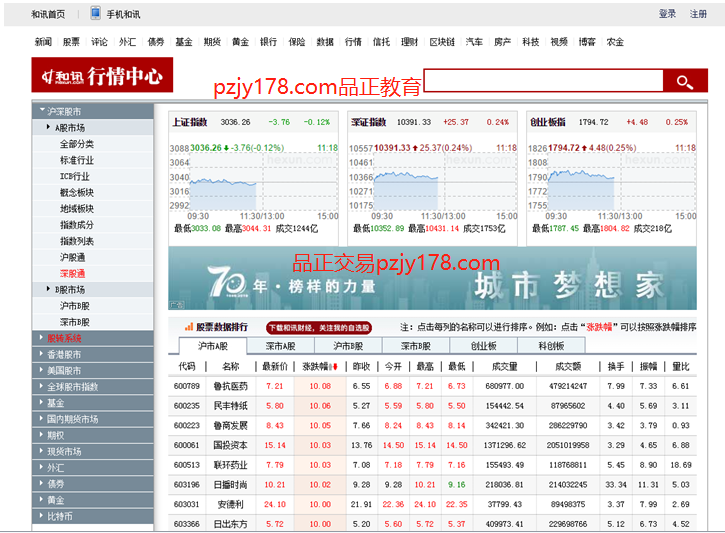Switch to the 深市A股 tab

click(281, 346)
